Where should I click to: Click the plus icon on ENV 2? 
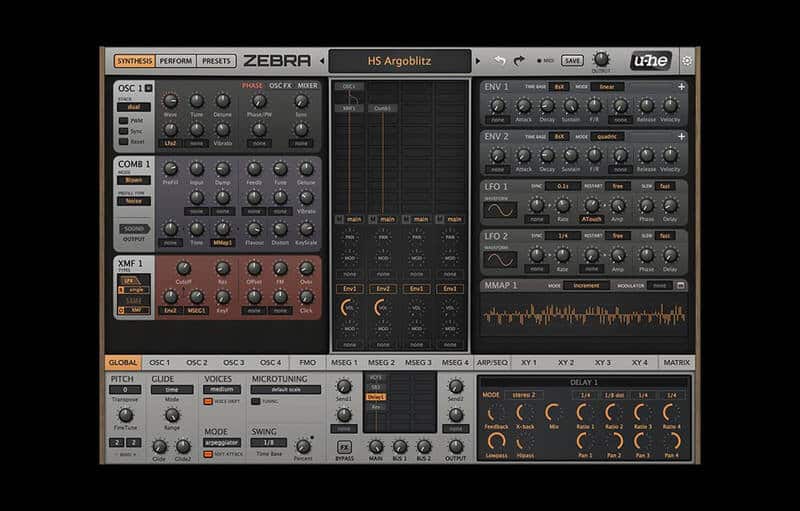pos(681,136)
